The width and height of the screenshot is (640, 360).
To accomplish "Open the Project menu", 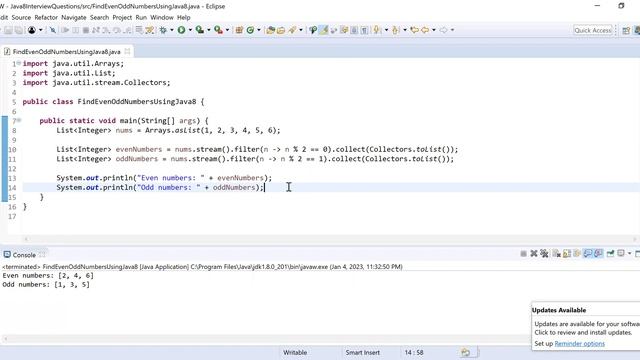I will point(122,18).
